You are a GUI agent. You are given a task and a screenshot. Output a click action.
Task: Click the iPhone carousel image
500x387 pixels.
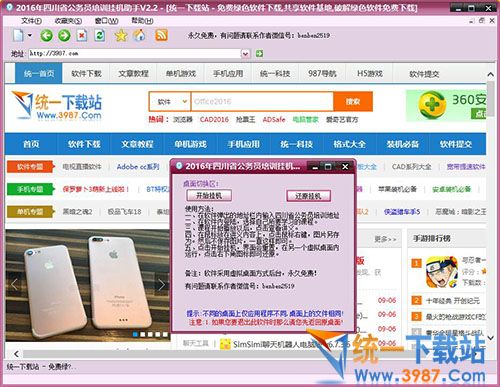click(88, 285)
